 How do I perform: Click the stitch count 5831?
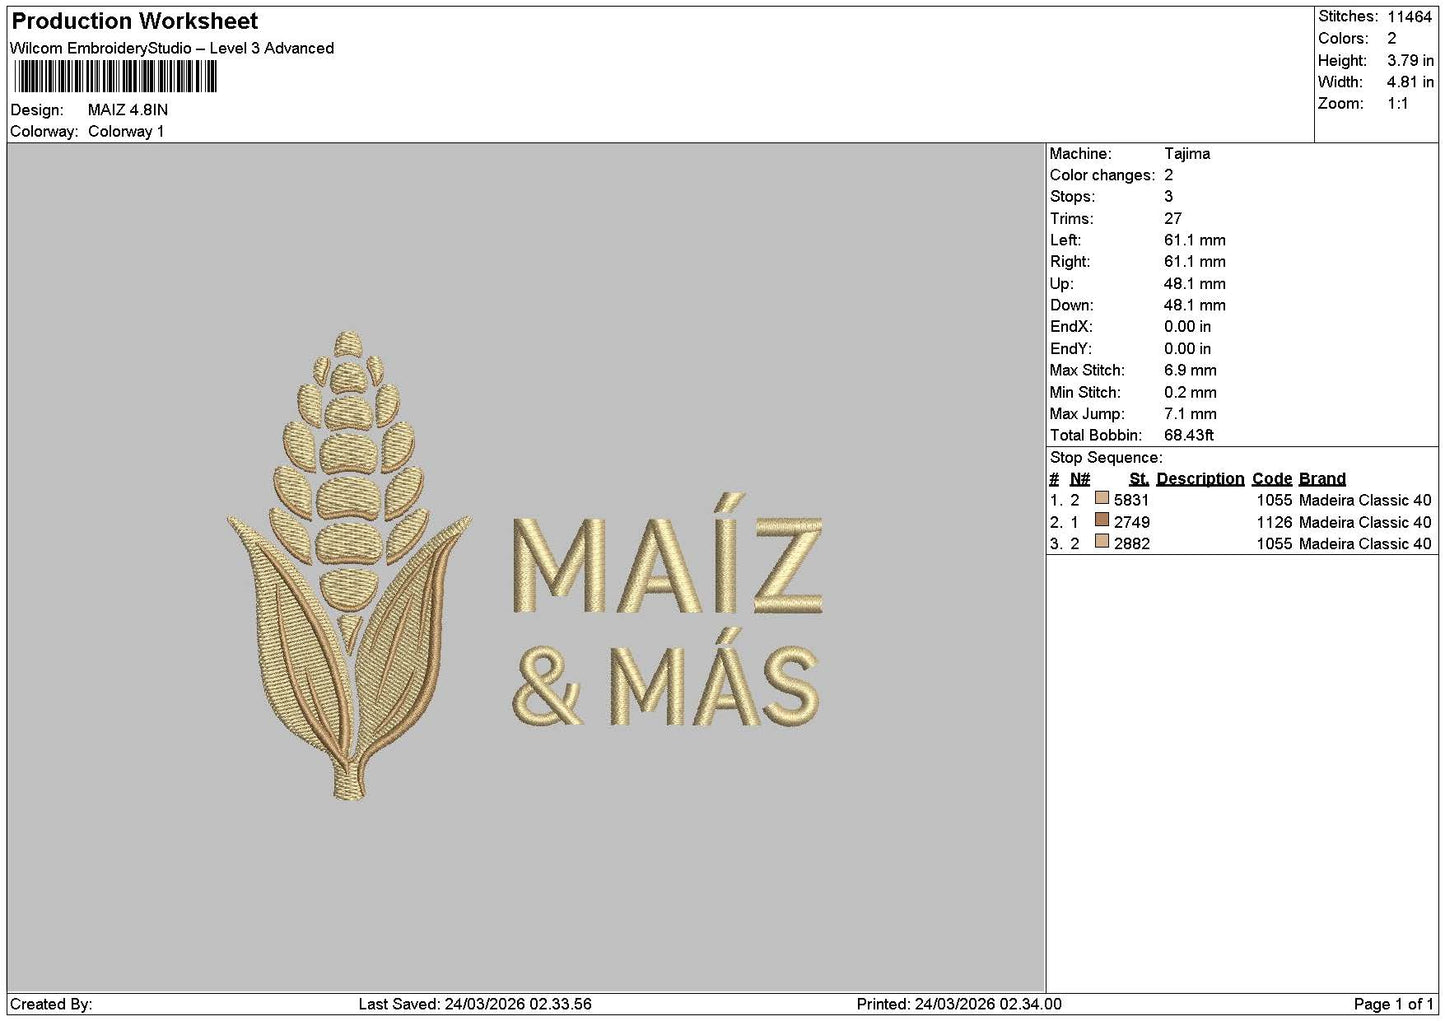point(1132,500)
